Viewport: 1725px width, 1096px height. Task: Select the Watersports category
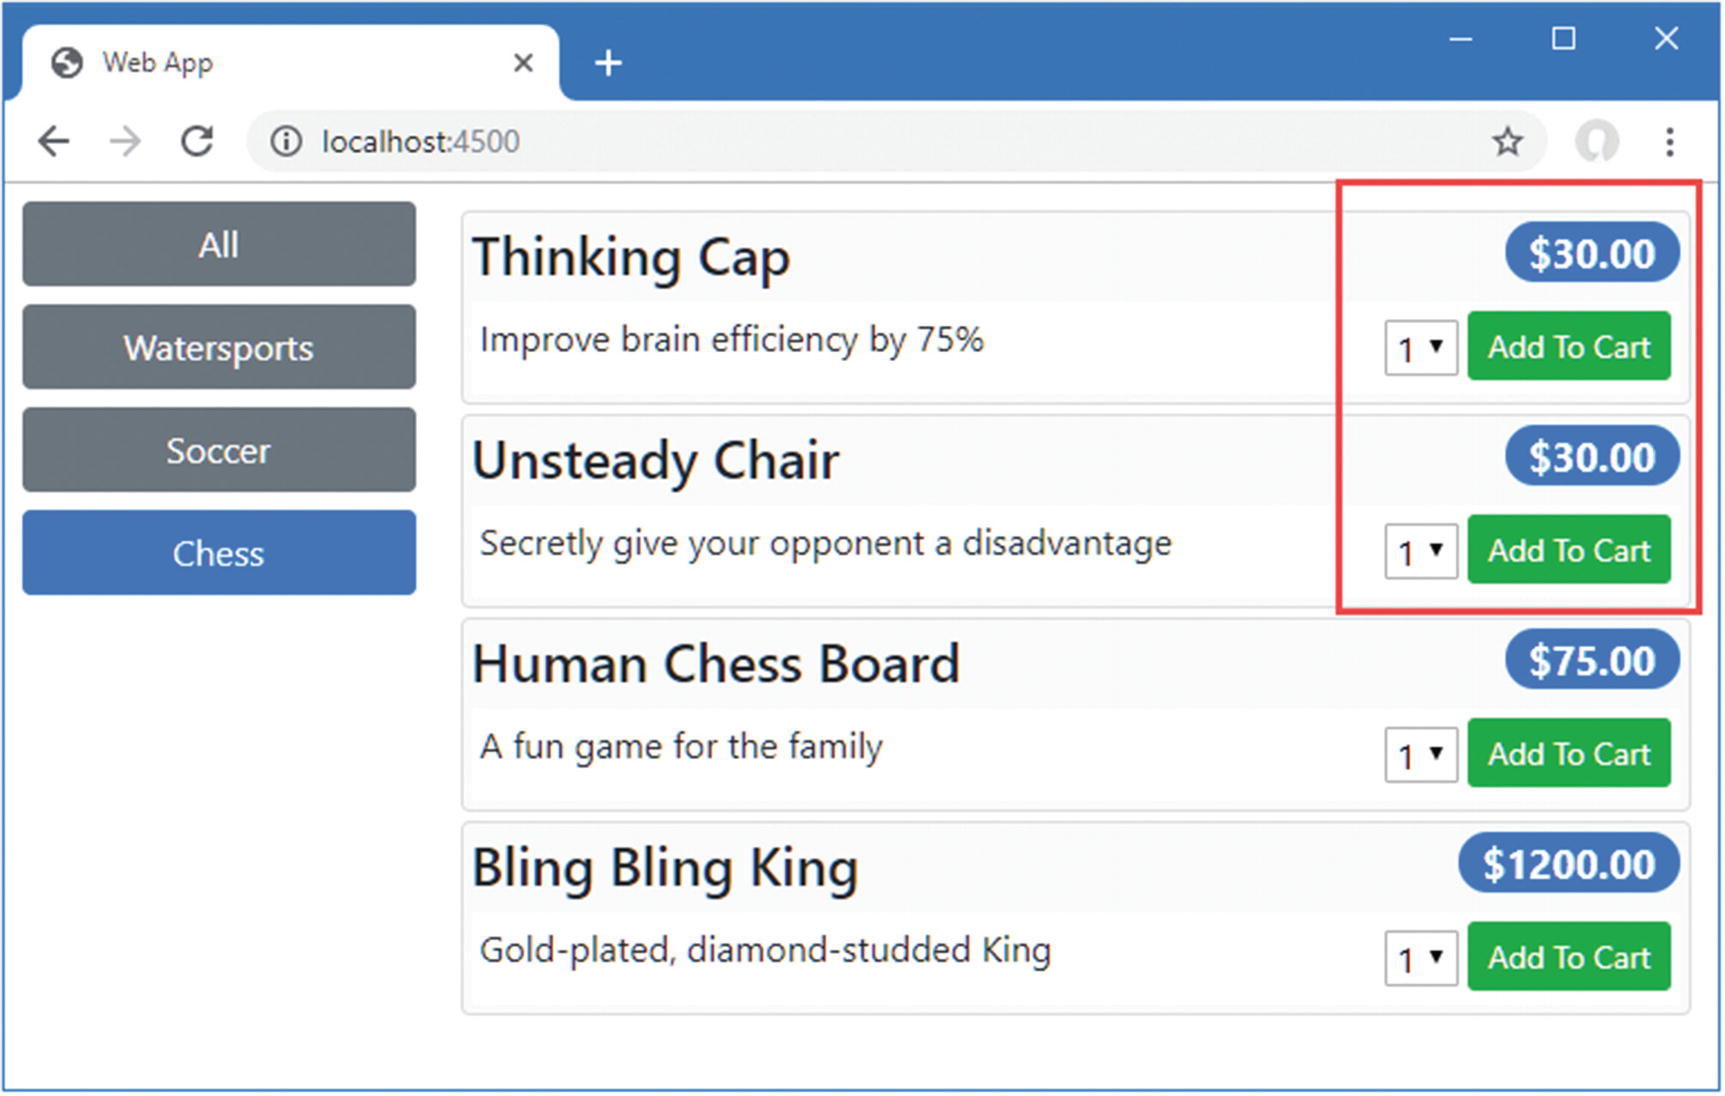tap(219, 348)
